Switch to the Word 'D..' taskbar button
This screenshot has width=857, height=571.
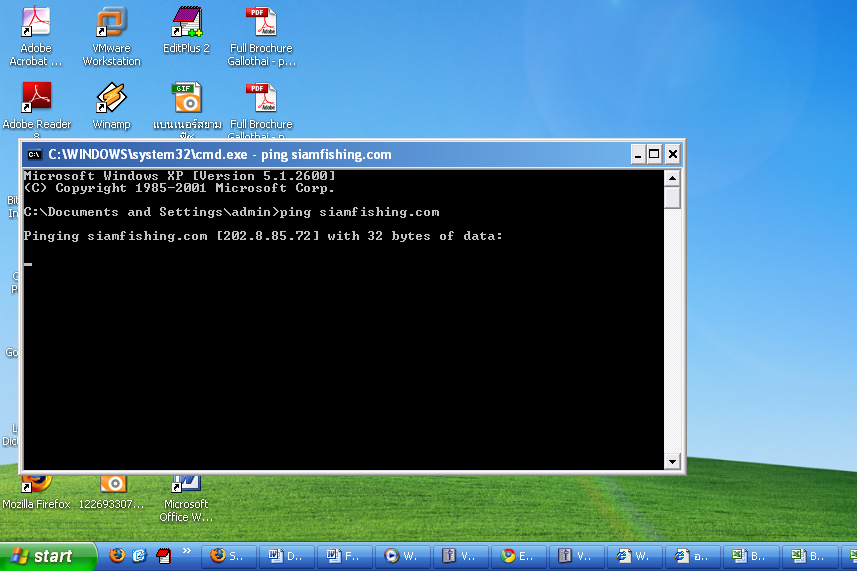tap(286, 556)
